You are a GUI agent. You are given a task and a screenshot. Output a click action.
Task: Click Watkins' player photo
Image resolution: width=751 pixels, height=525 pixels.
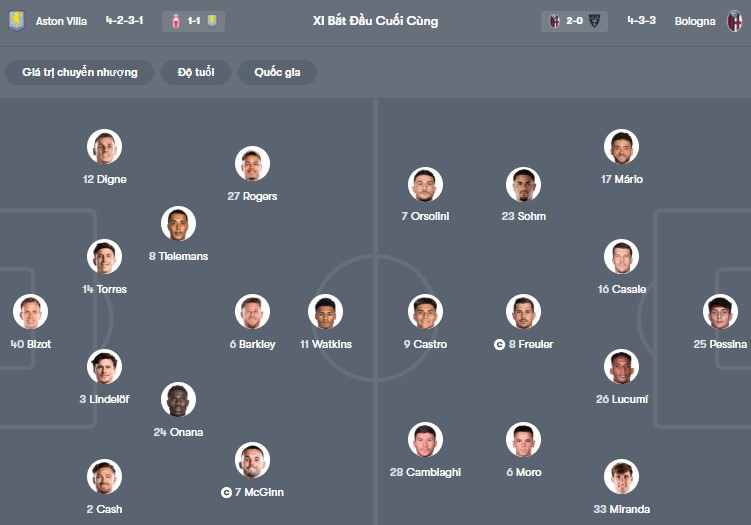point(325,312)
